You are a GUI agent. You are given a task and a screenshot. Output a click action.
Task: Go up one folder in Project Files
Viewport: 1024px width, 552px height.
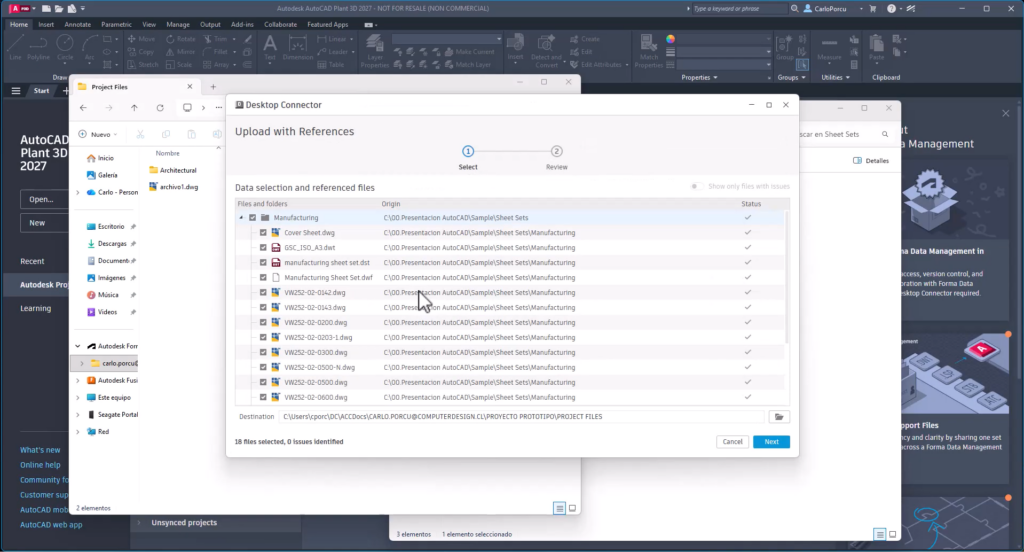click(x=134, y=108)
